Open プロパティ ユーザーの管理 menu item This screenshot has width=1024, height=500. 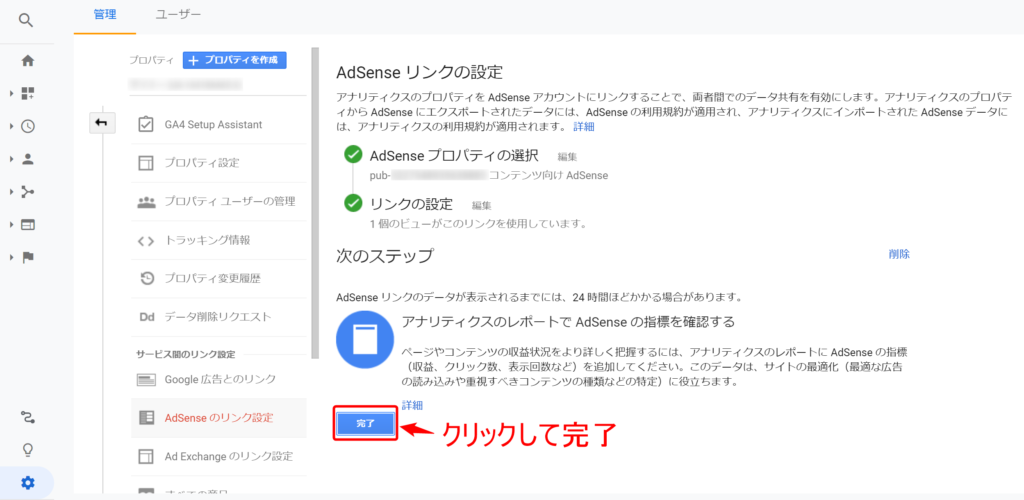219,202
